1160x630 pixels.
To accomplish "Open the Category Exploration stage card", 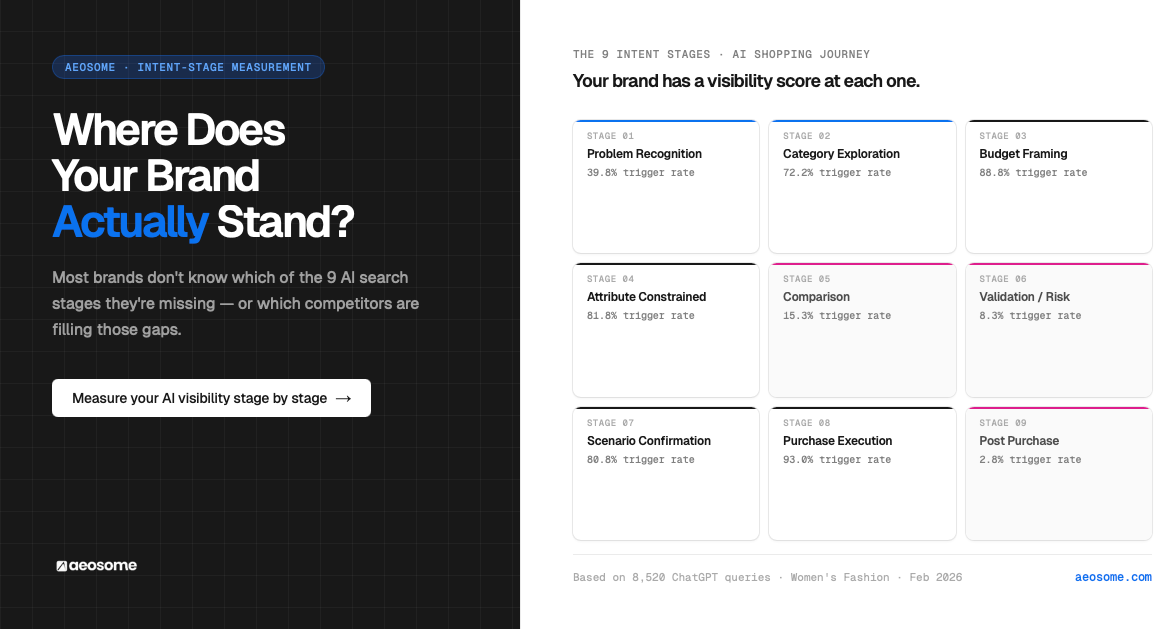I will tap(862, 185).
